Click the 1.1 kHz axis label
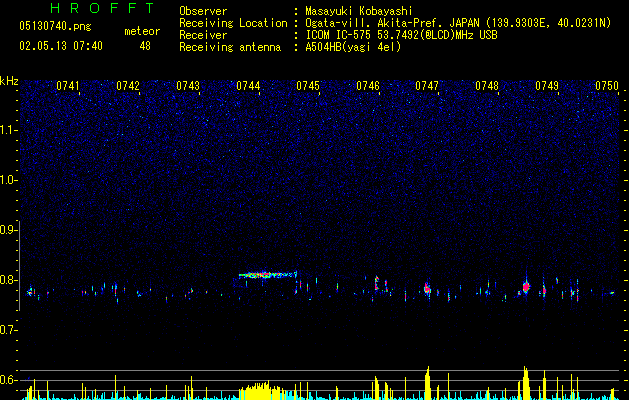This screenshot has height=400, width=629. 9,130
